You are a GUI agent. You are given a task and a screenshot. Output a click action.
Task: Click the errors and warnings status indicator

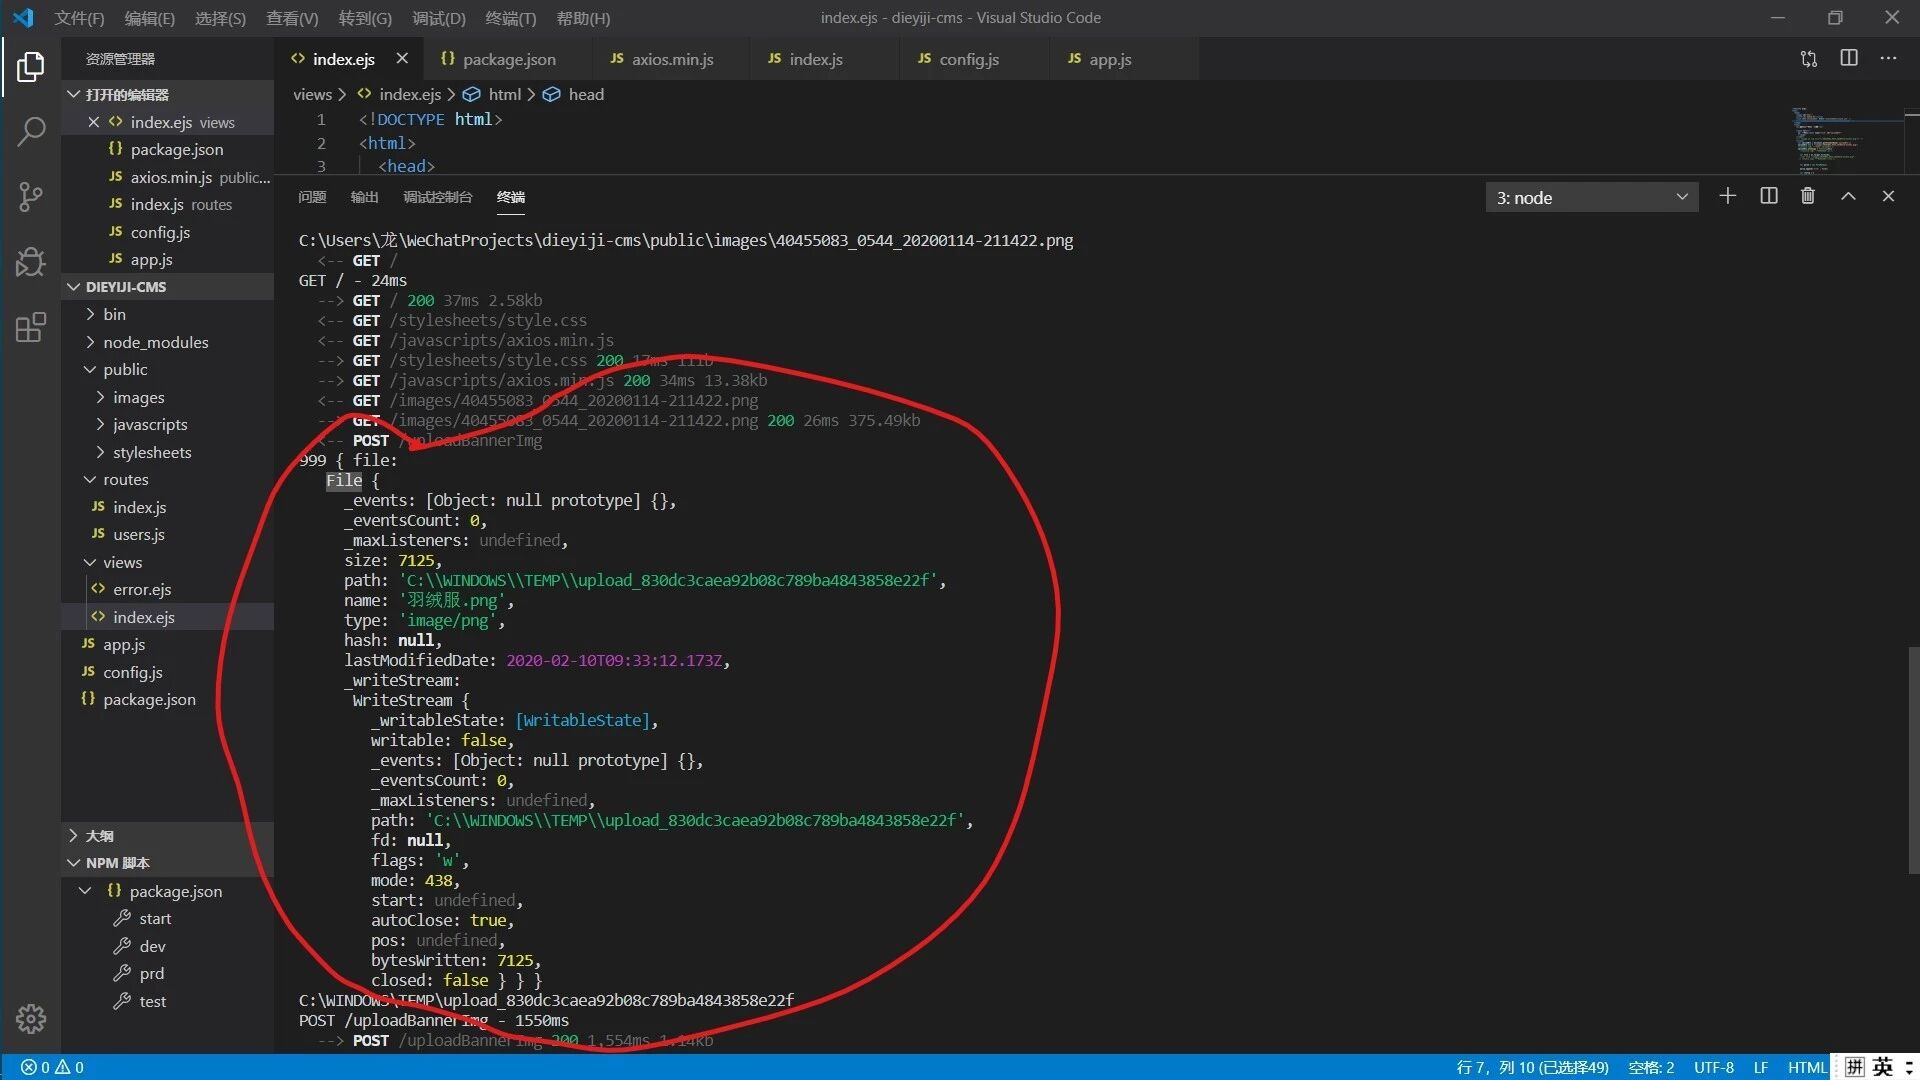(53, 1067)
